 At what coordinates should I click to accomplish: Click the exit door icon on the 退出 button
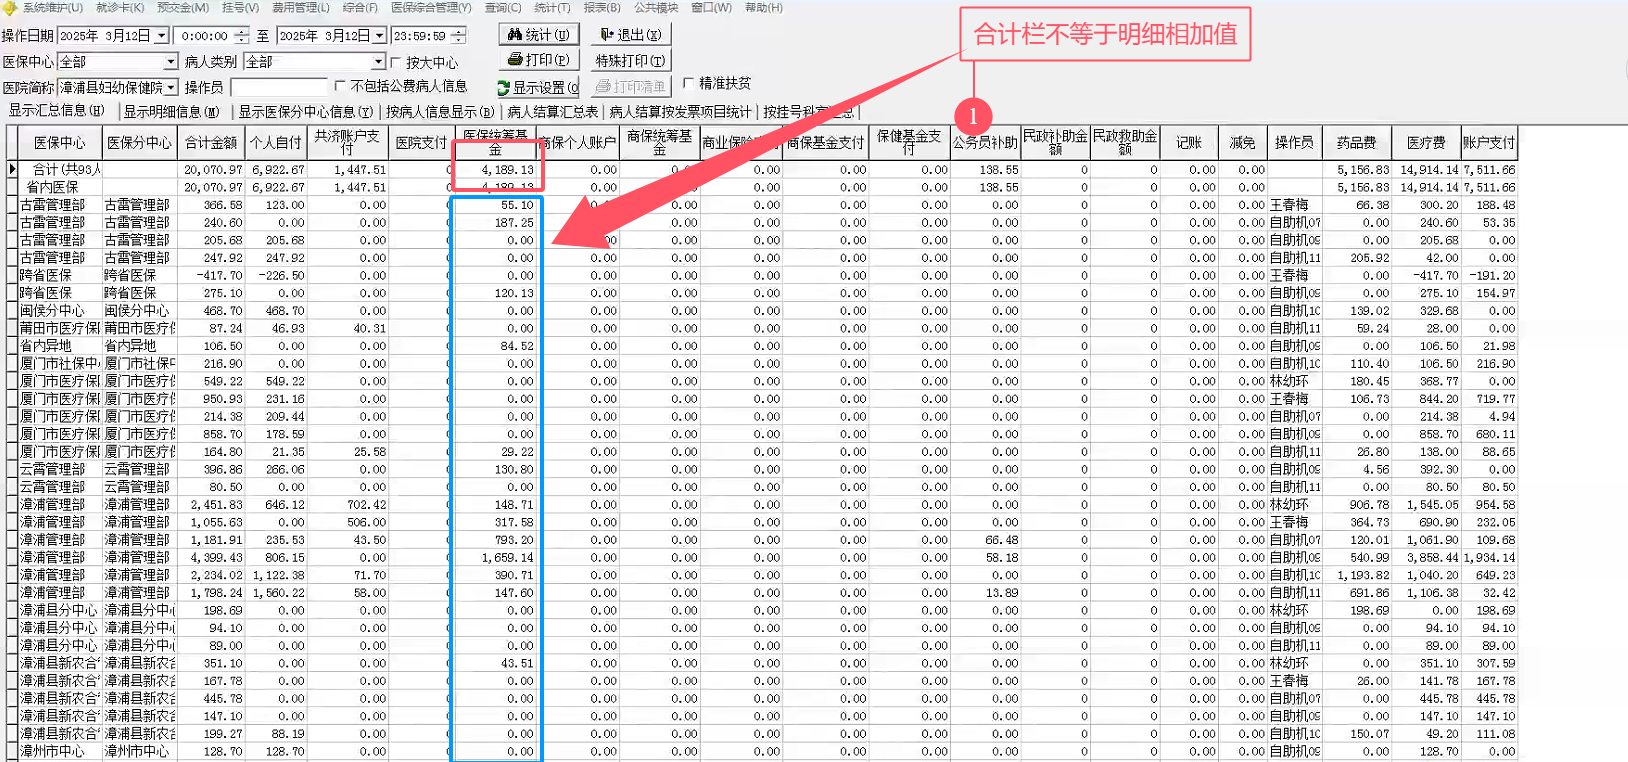606,34
